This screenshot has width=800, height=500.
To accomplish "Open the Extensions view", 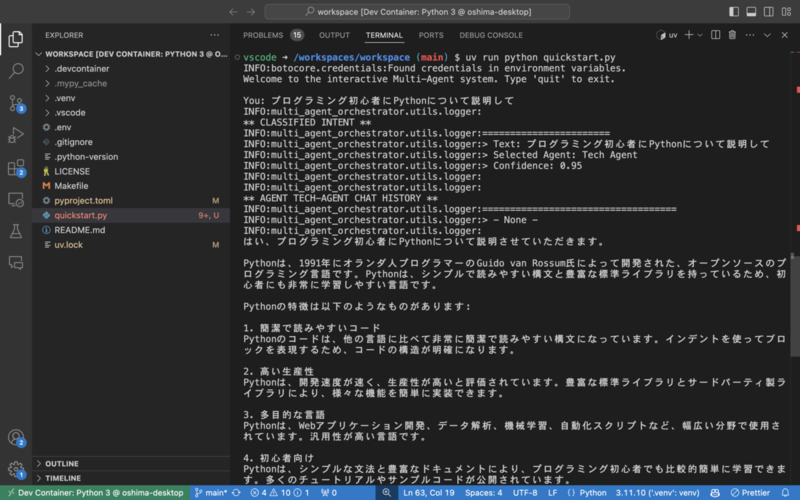I will (x=16, y=167).
